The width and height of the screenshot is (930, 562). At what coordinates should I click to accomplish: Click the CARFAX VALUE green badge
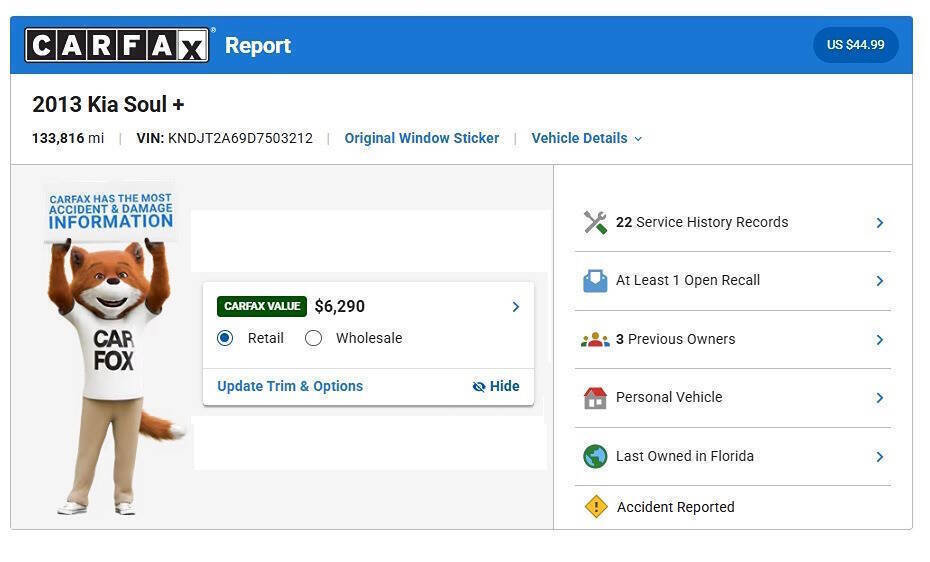tap(261, 307)
